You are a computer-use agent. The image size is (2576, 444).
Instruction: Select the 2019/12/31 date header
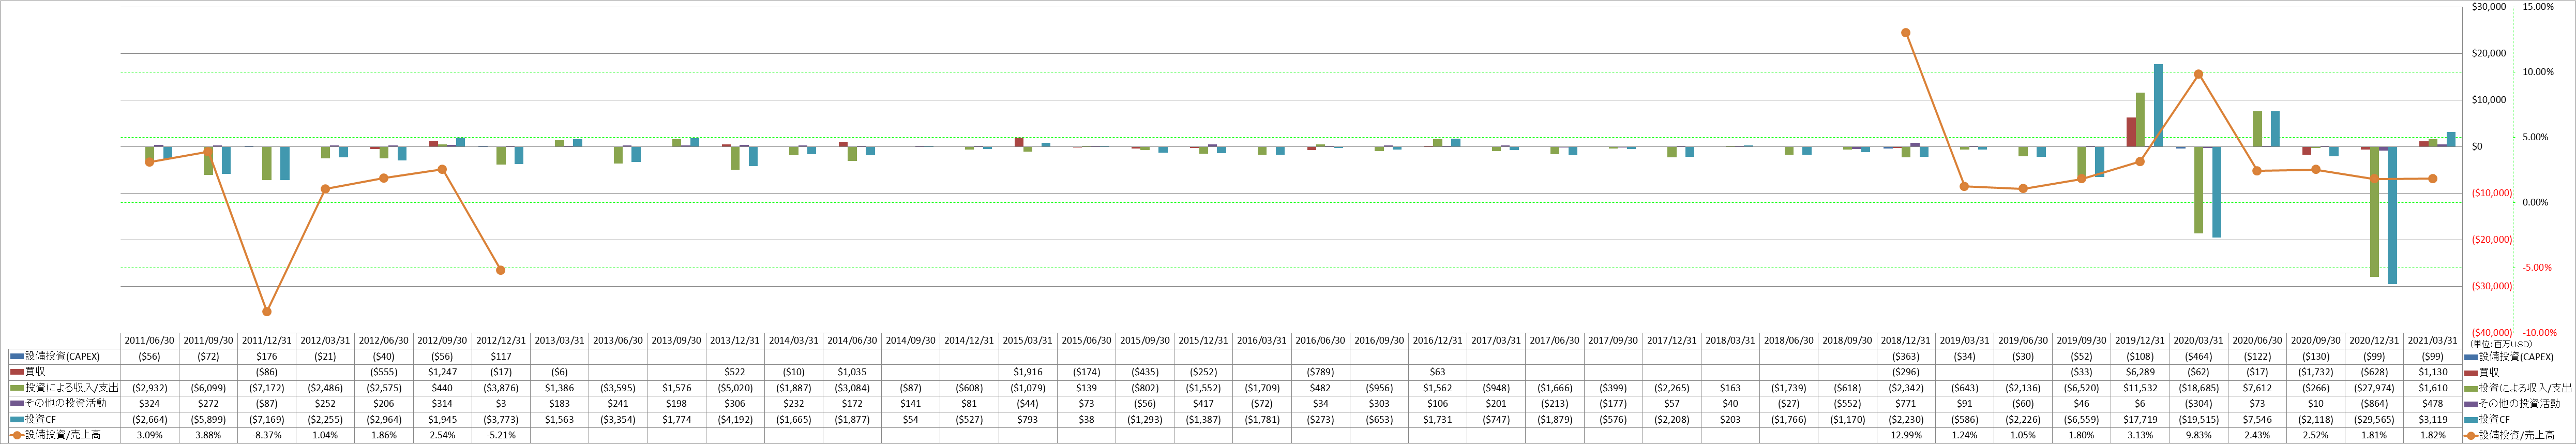pos(2140,341)
